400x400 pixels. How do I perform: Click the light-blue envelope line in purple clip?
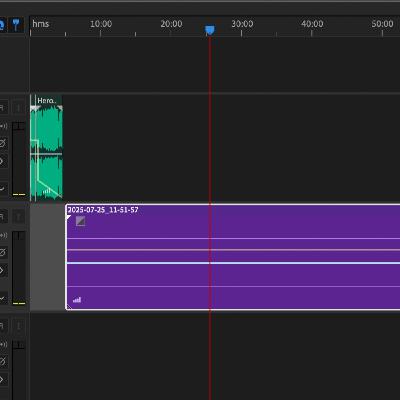pyautogui.click(x=233, y=263)
